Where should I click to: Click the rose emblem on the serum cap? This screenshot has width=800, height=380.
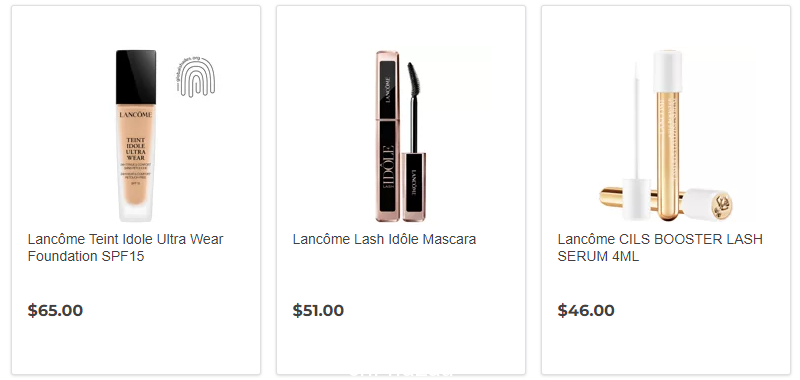click(x=722, y=205)
